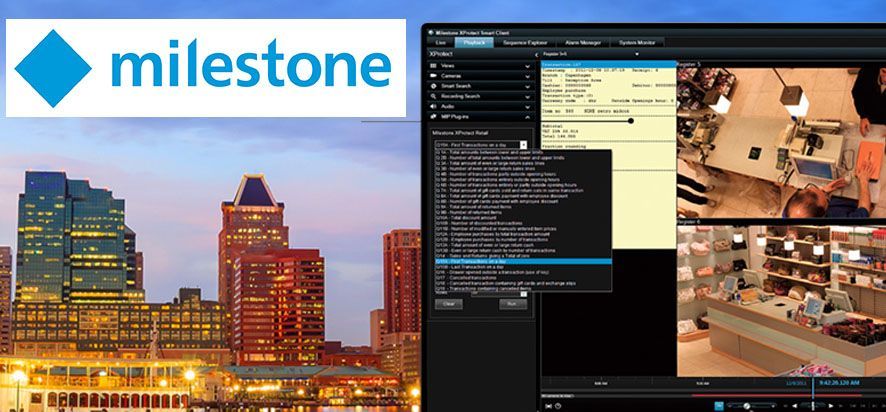This screenshot has height=412, width=886.
Task: Click the Cameras icon in side panel
Action: 433,76
